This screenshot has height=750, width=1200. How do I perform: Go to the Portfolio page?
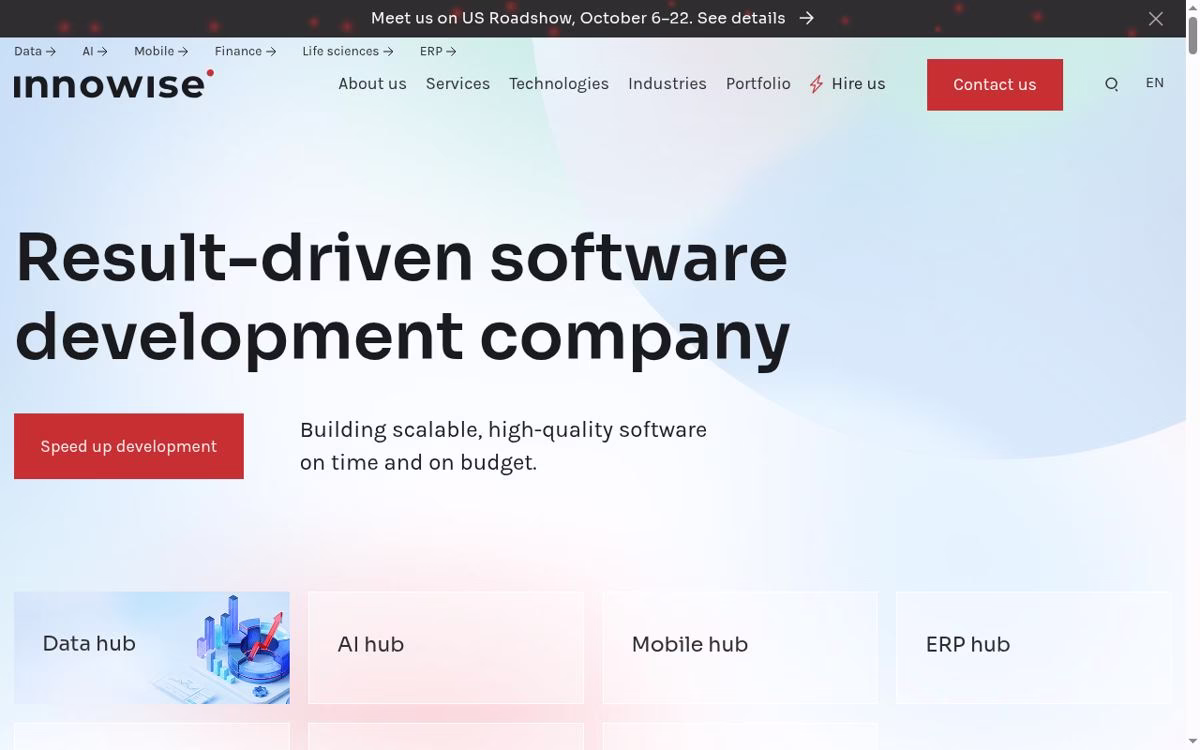click(x=758, y=84)
